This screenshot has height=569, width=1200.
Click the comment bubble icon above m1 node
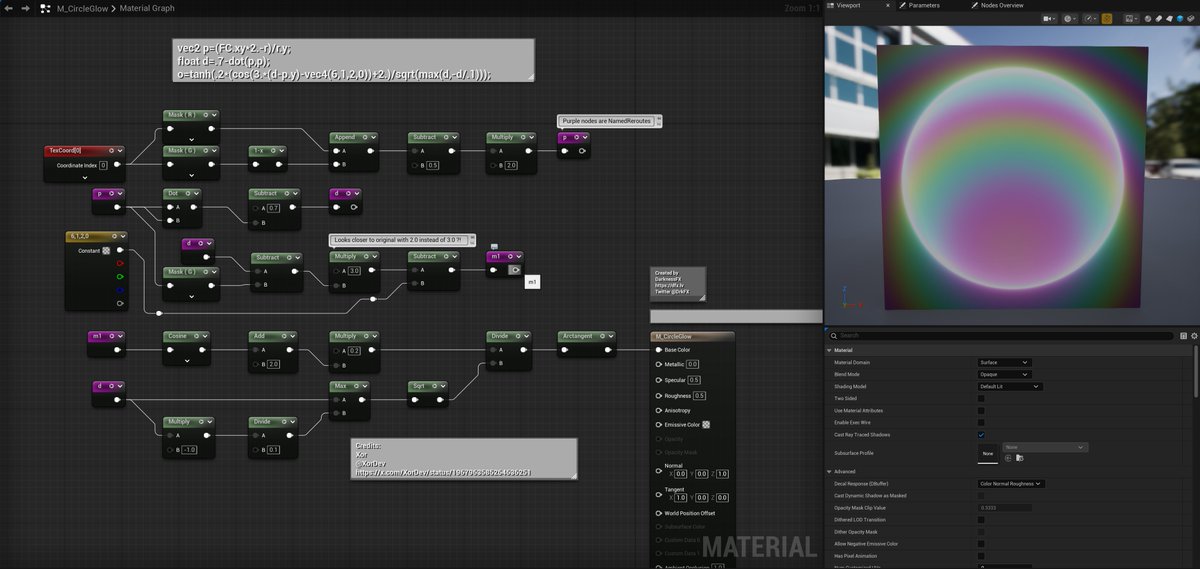coord(494,245)
